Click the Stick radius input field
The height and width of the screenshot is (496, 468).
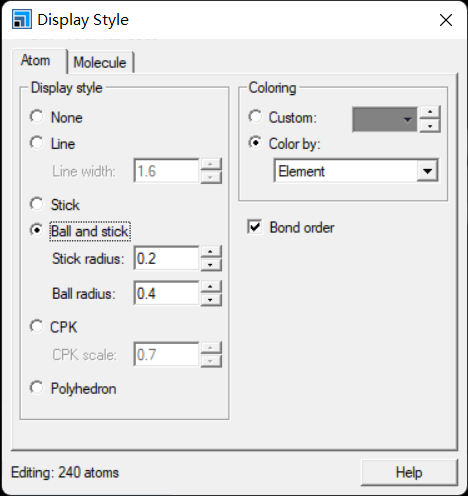click(x=166, y=258)
